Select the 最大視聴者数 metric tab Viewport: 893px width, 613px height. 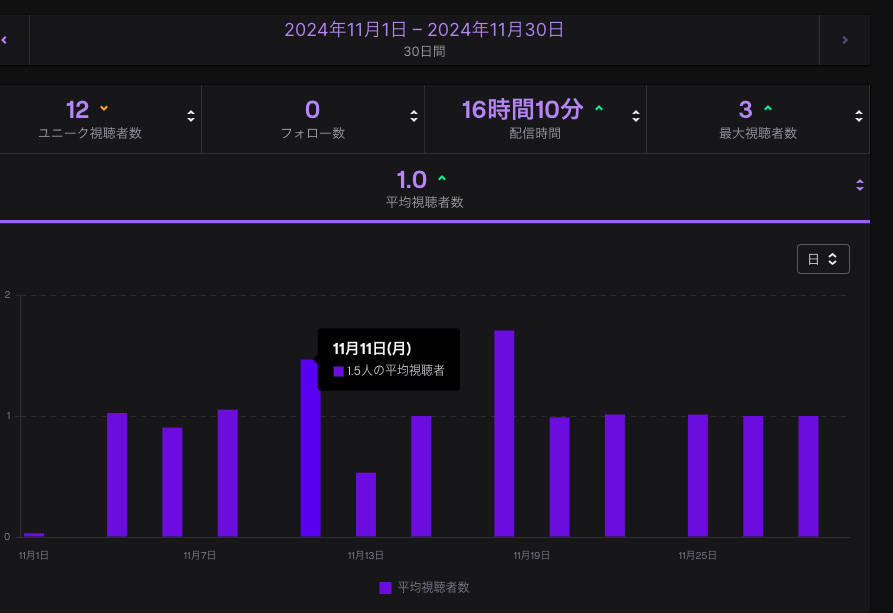[757, 118]
